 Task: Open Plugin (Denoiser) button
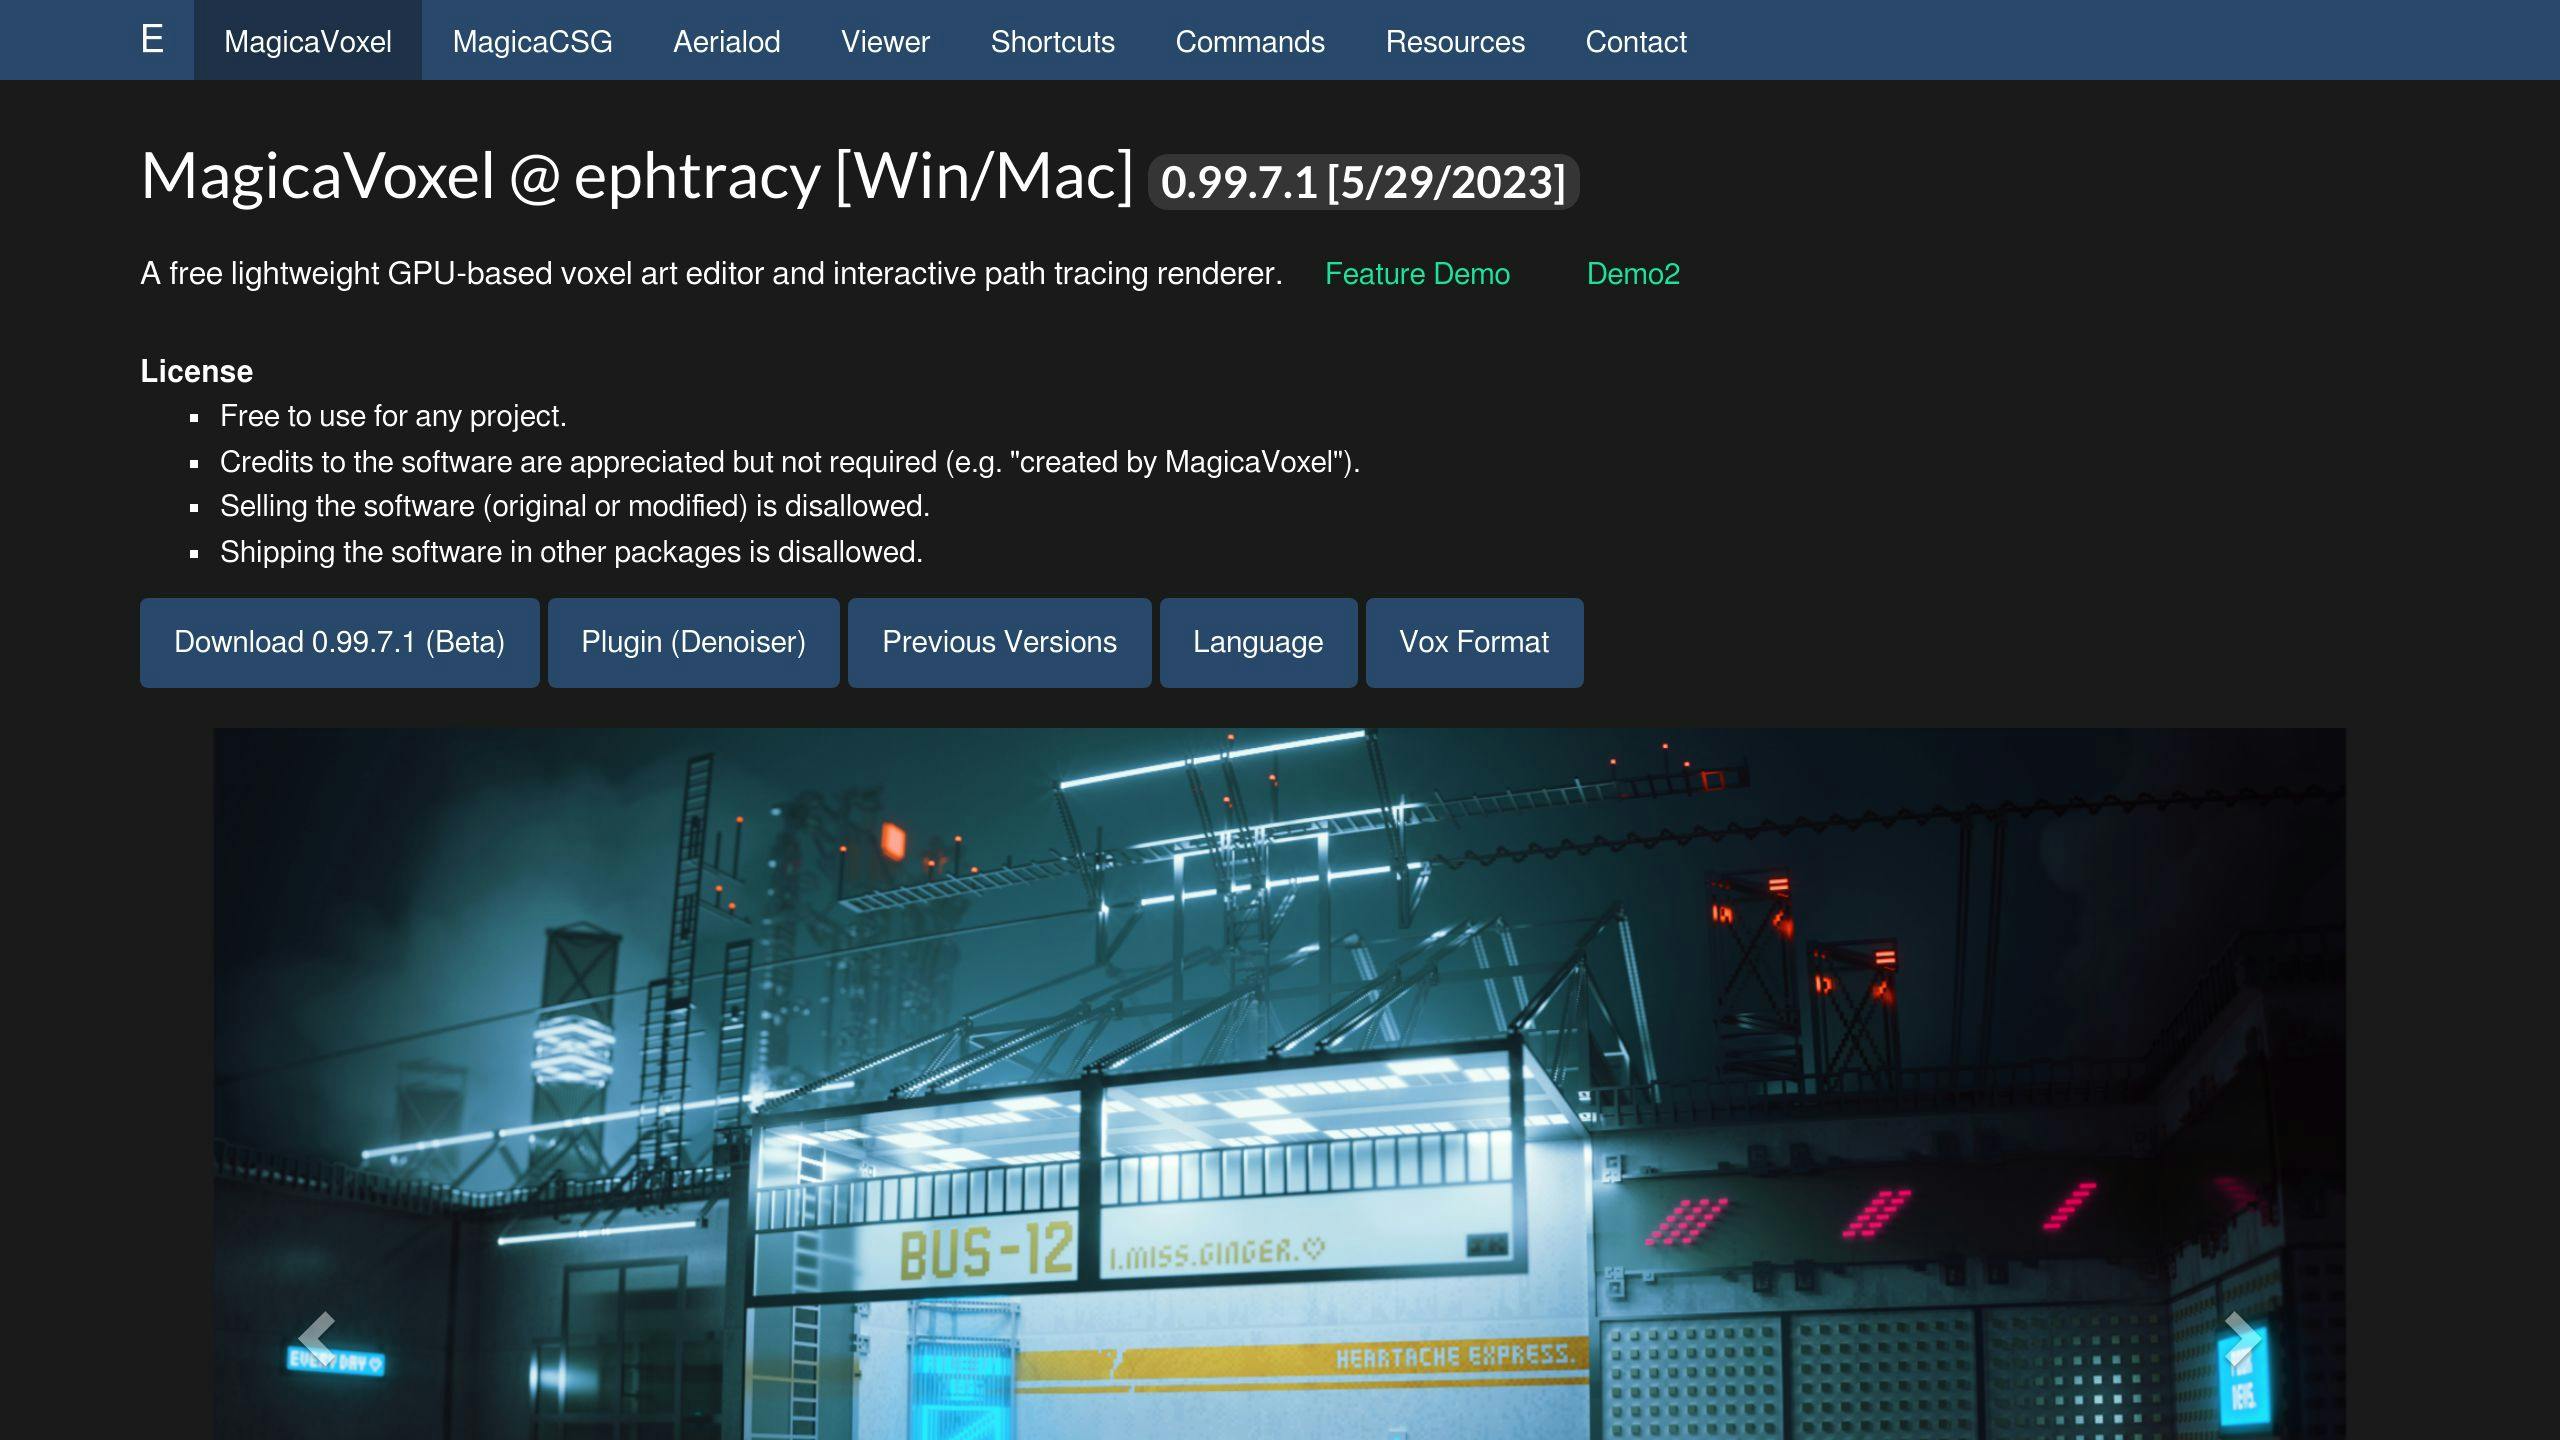click(x=693, y=642)
